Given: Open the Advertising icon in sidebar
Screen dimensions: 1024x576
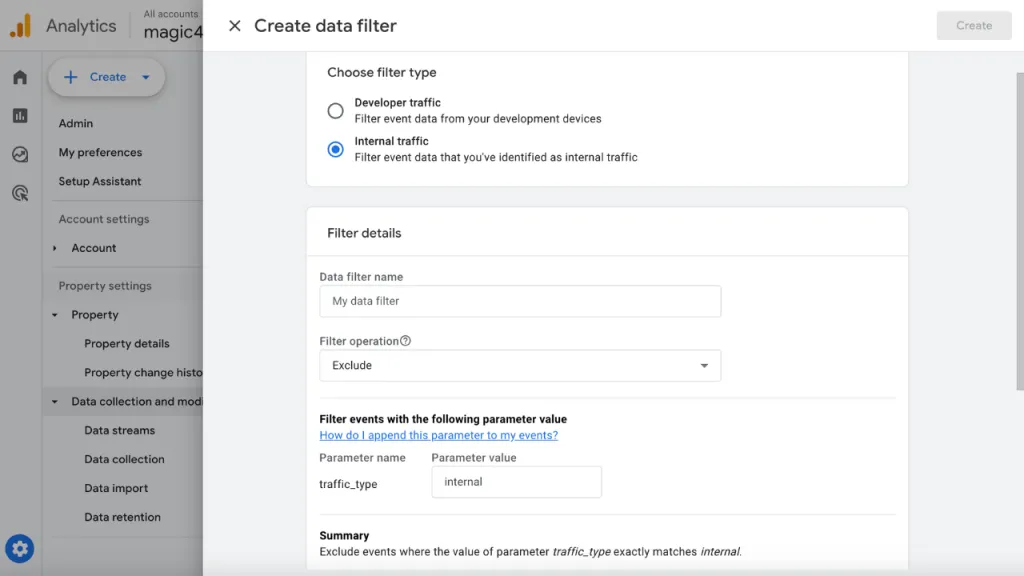Looking at the screenshot, I should 20,193.
